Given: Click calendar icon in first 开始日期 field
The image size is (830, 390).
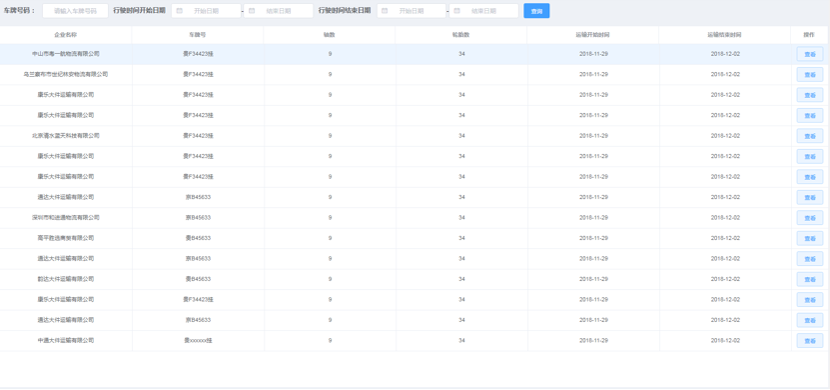Looking at the screenshot, I should click(x=179, y=11).
